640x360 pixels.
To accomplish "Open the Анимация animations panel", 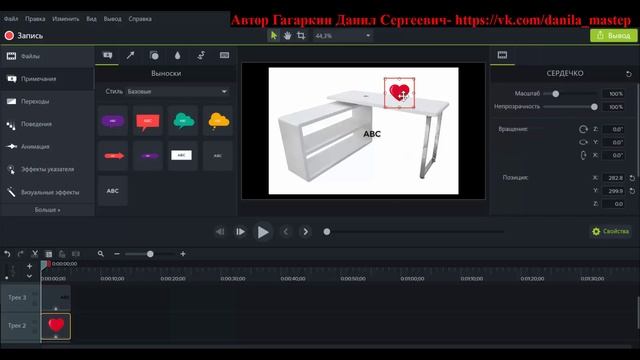I will pos(47,147).
